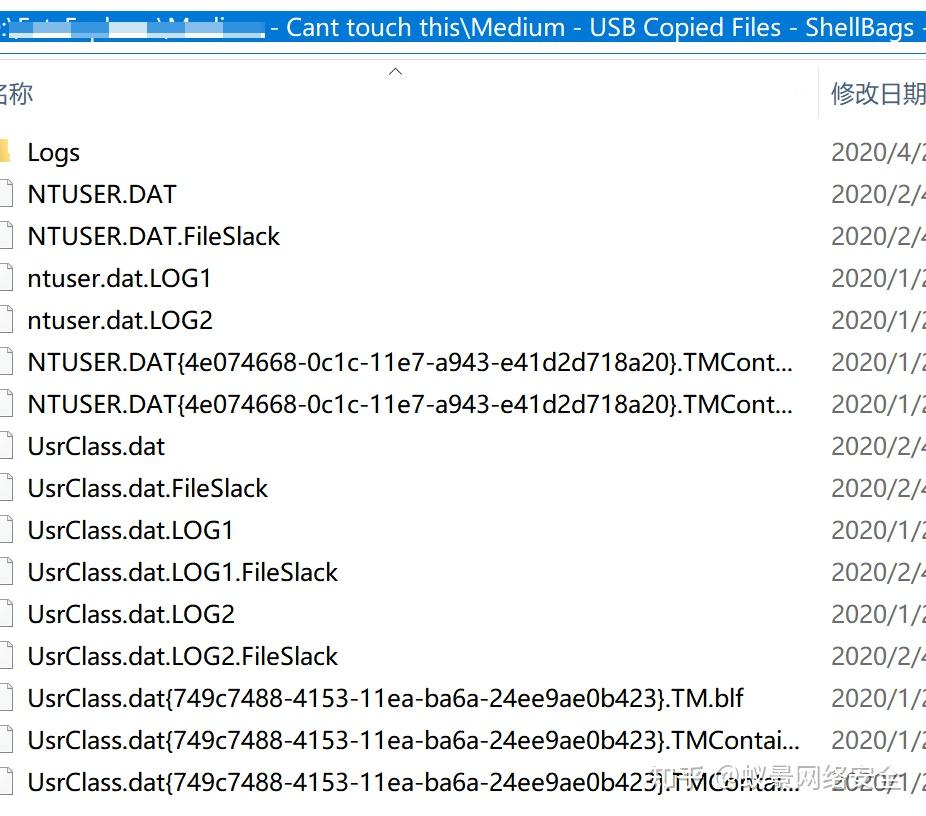Image resolution: width=926 pixels, height=816 pixels.
Task: Click the modified date in the NTUSER.DAT row
Action: [x=878, y=194]
